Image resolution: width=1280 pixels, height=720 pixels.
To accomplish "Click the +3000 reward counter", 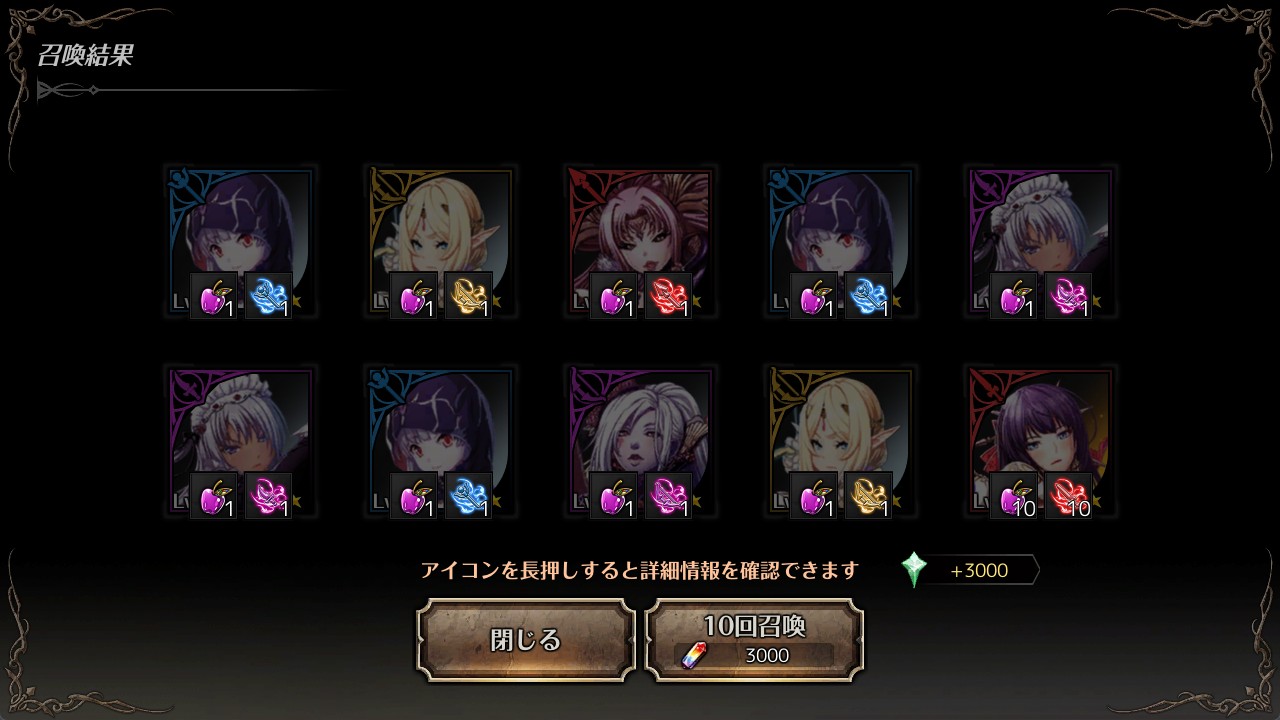I will click(x=979, y=571).
